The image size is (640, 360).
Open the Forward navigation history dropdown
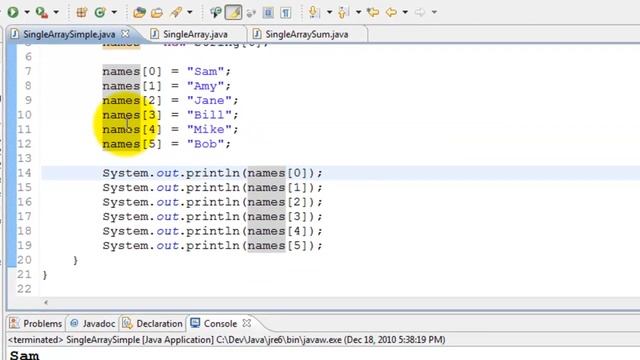434,12
